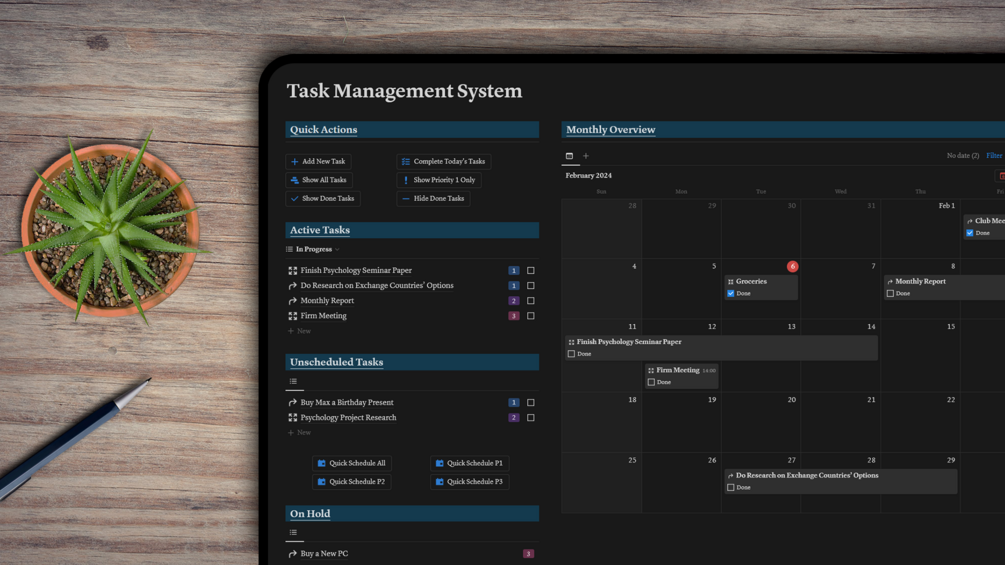Open the In Progress view dropdown

(x=313, y=249)
